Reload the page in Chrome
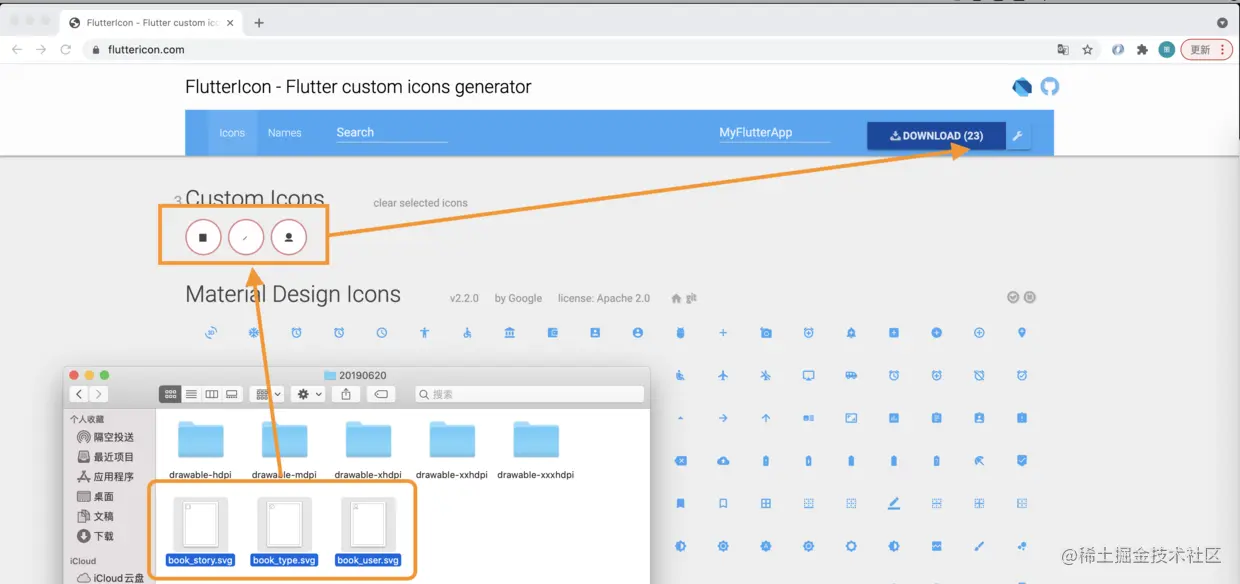Image resolution: width=1240 pixels, height=584 pixels. pyautogui.click(x=66, y=50)
